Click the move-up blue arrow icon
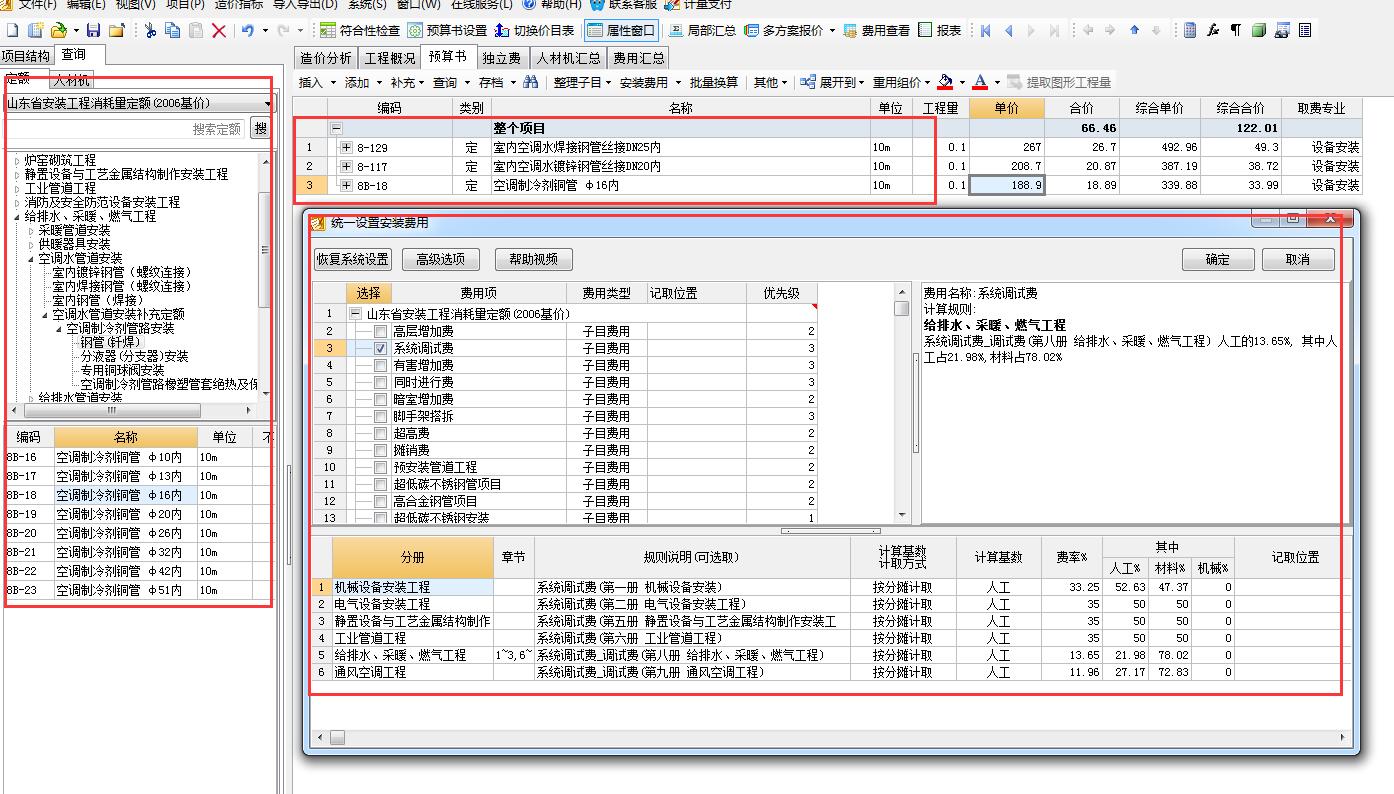This screenshot has height=794, width=1394. pyautogui.click(x=1134, y=31)
